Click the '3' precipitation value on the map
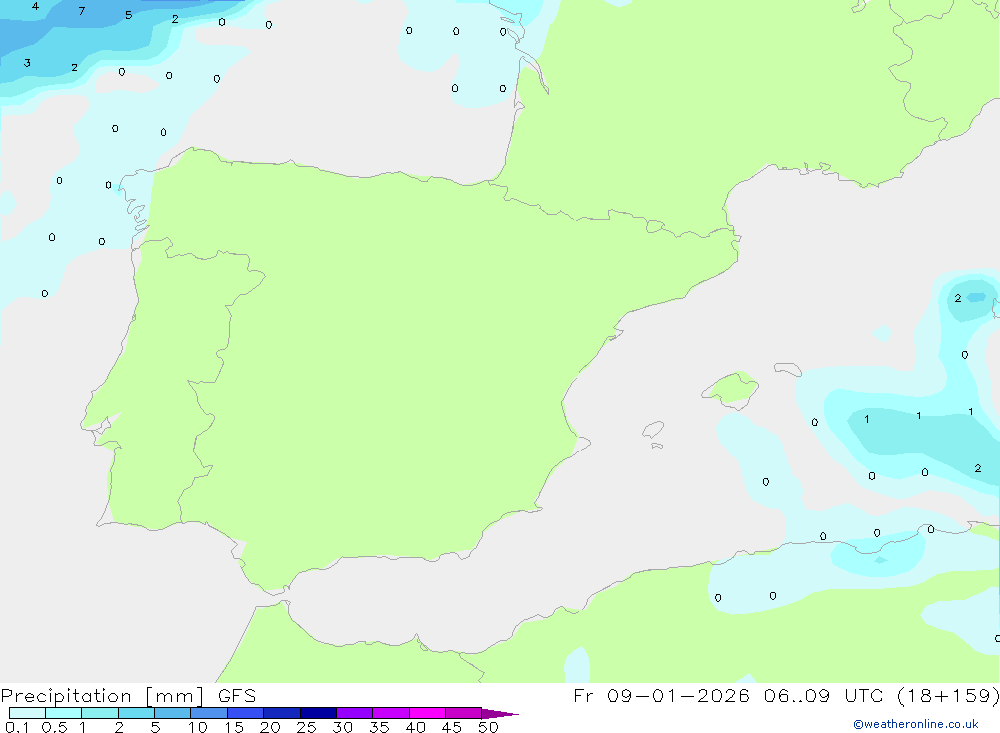1000x733 pixels. (x=27, y=63)
